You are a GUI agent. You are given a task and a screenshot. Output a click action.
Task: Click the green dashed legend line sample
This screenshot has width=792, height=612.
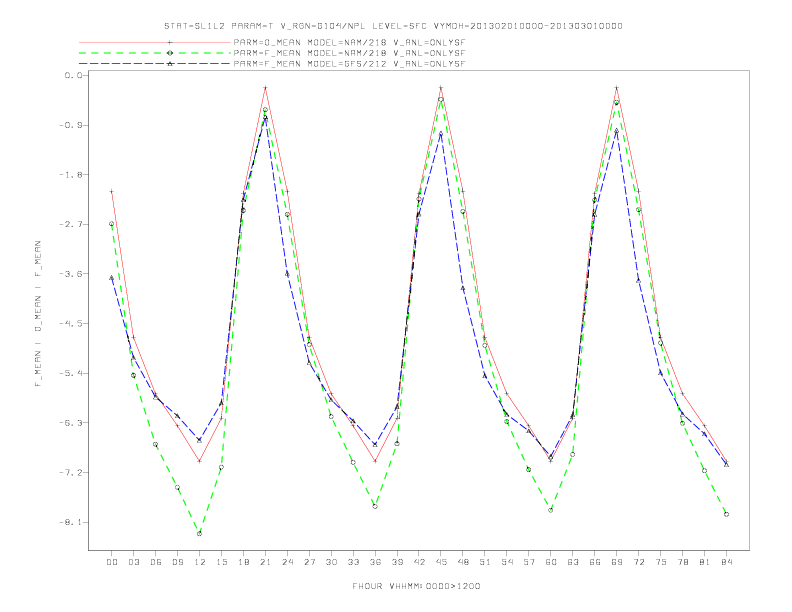pyautogui.click(x=155, y=53)
